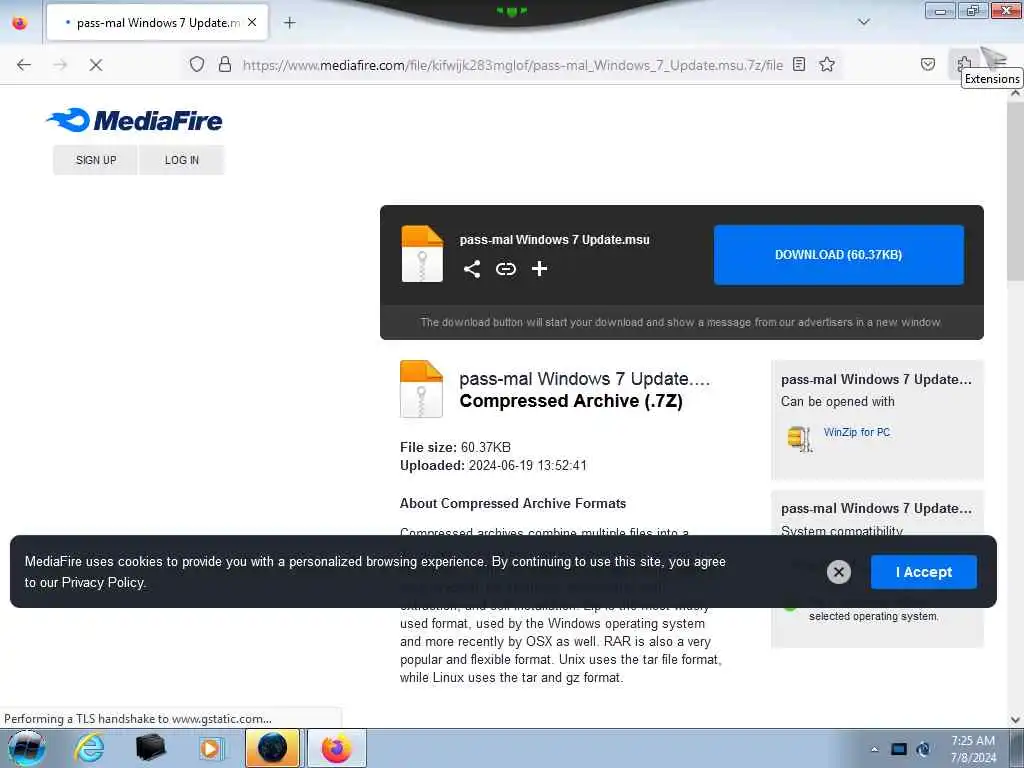Close the pass-mal Windows 7 Update tab

coord(252,23)
